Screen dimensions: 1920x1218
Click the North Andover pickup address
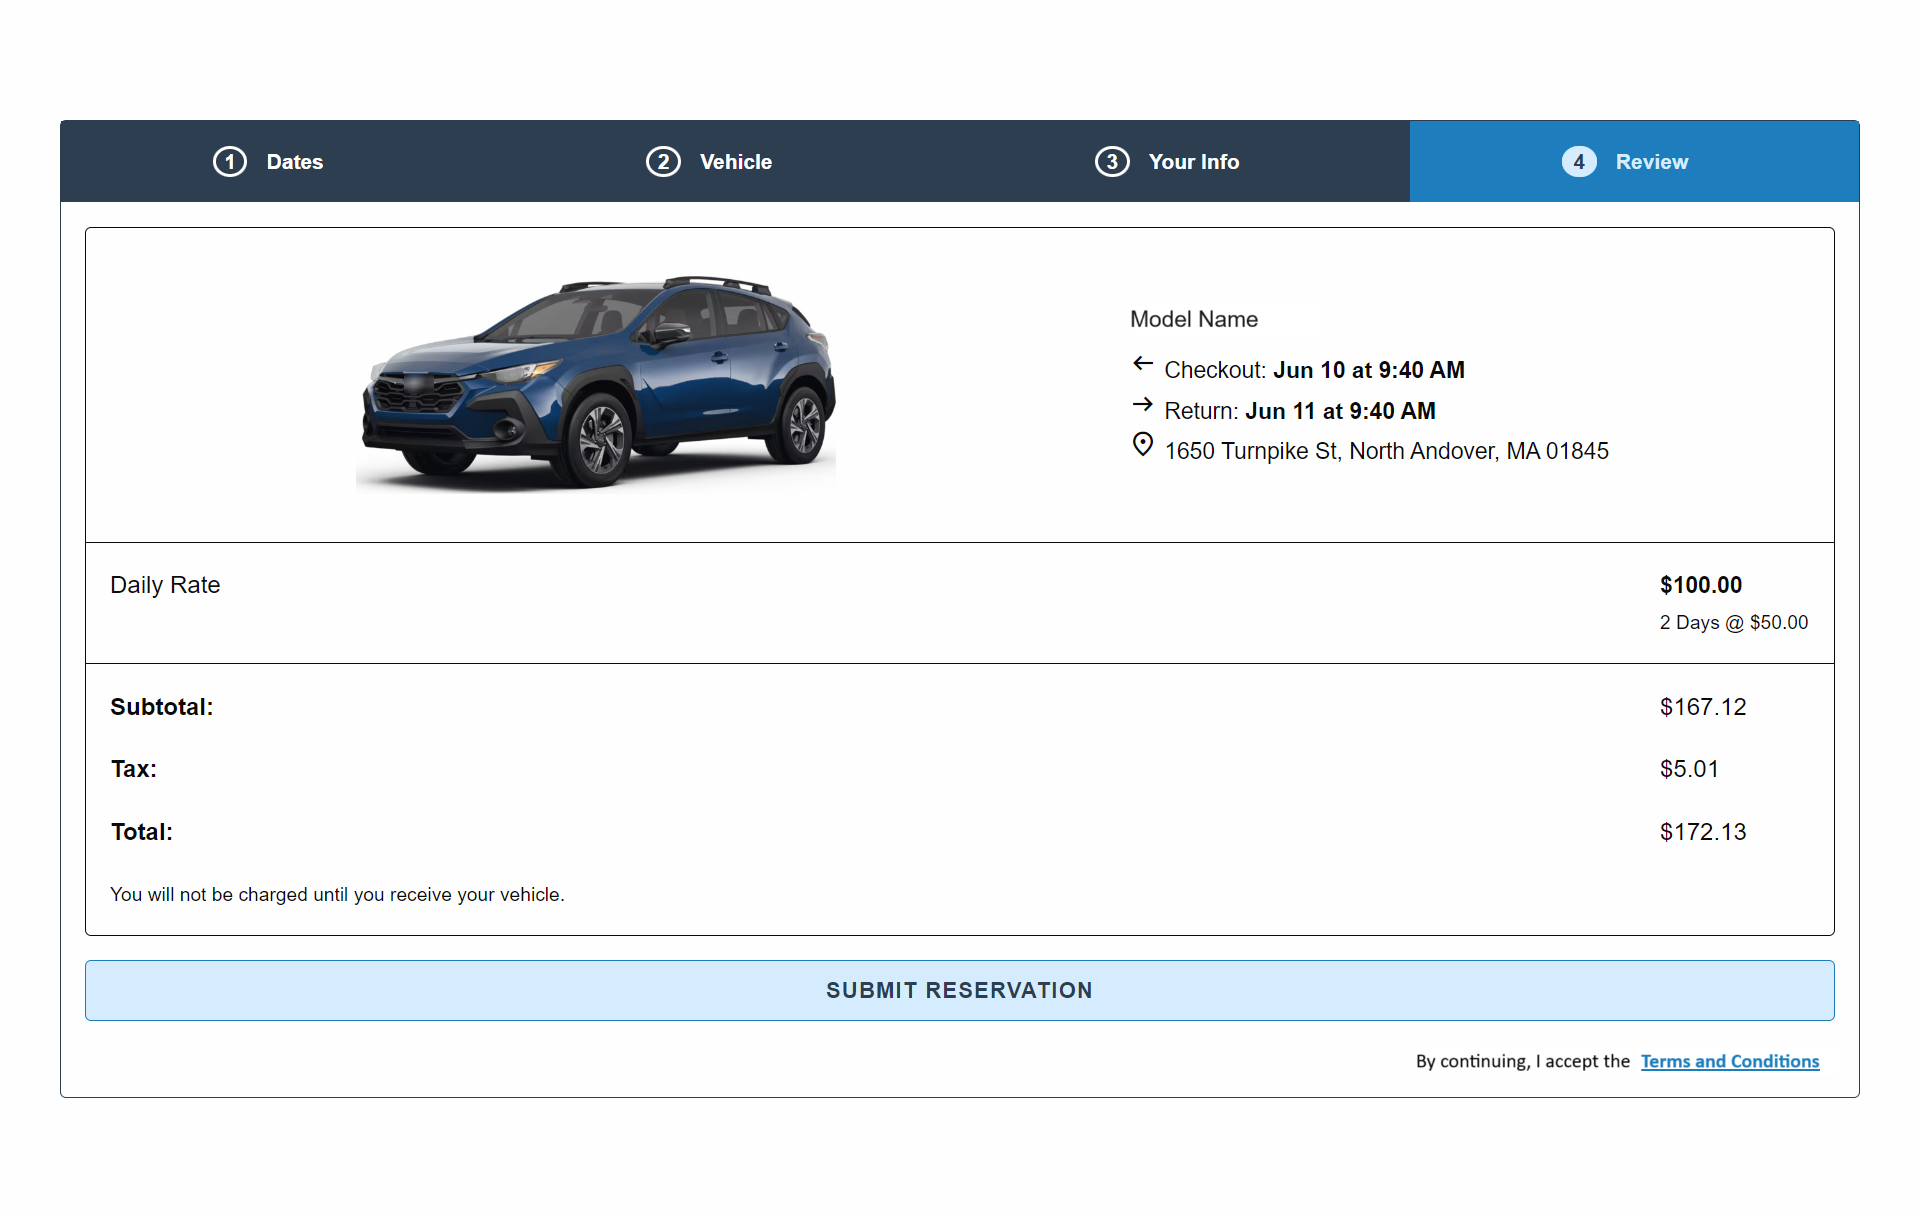pos(1386,451)
